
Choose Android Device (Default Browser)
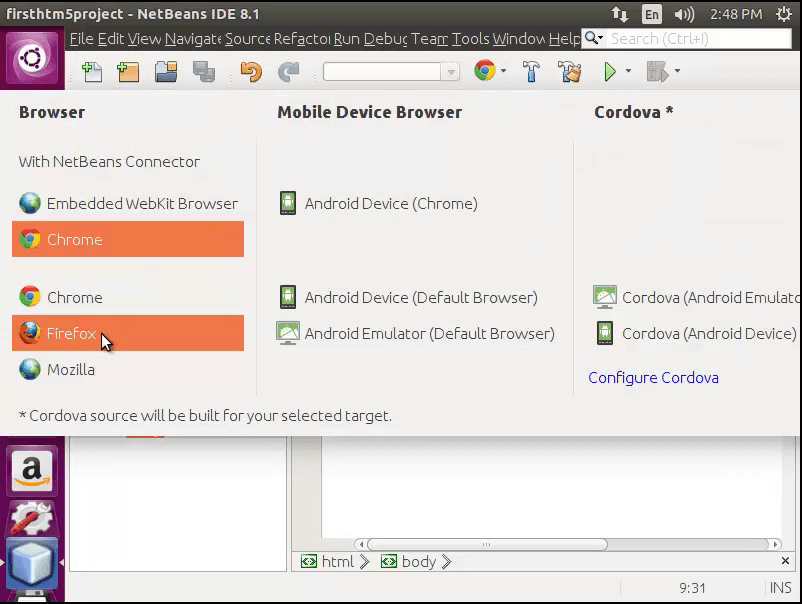409,297
